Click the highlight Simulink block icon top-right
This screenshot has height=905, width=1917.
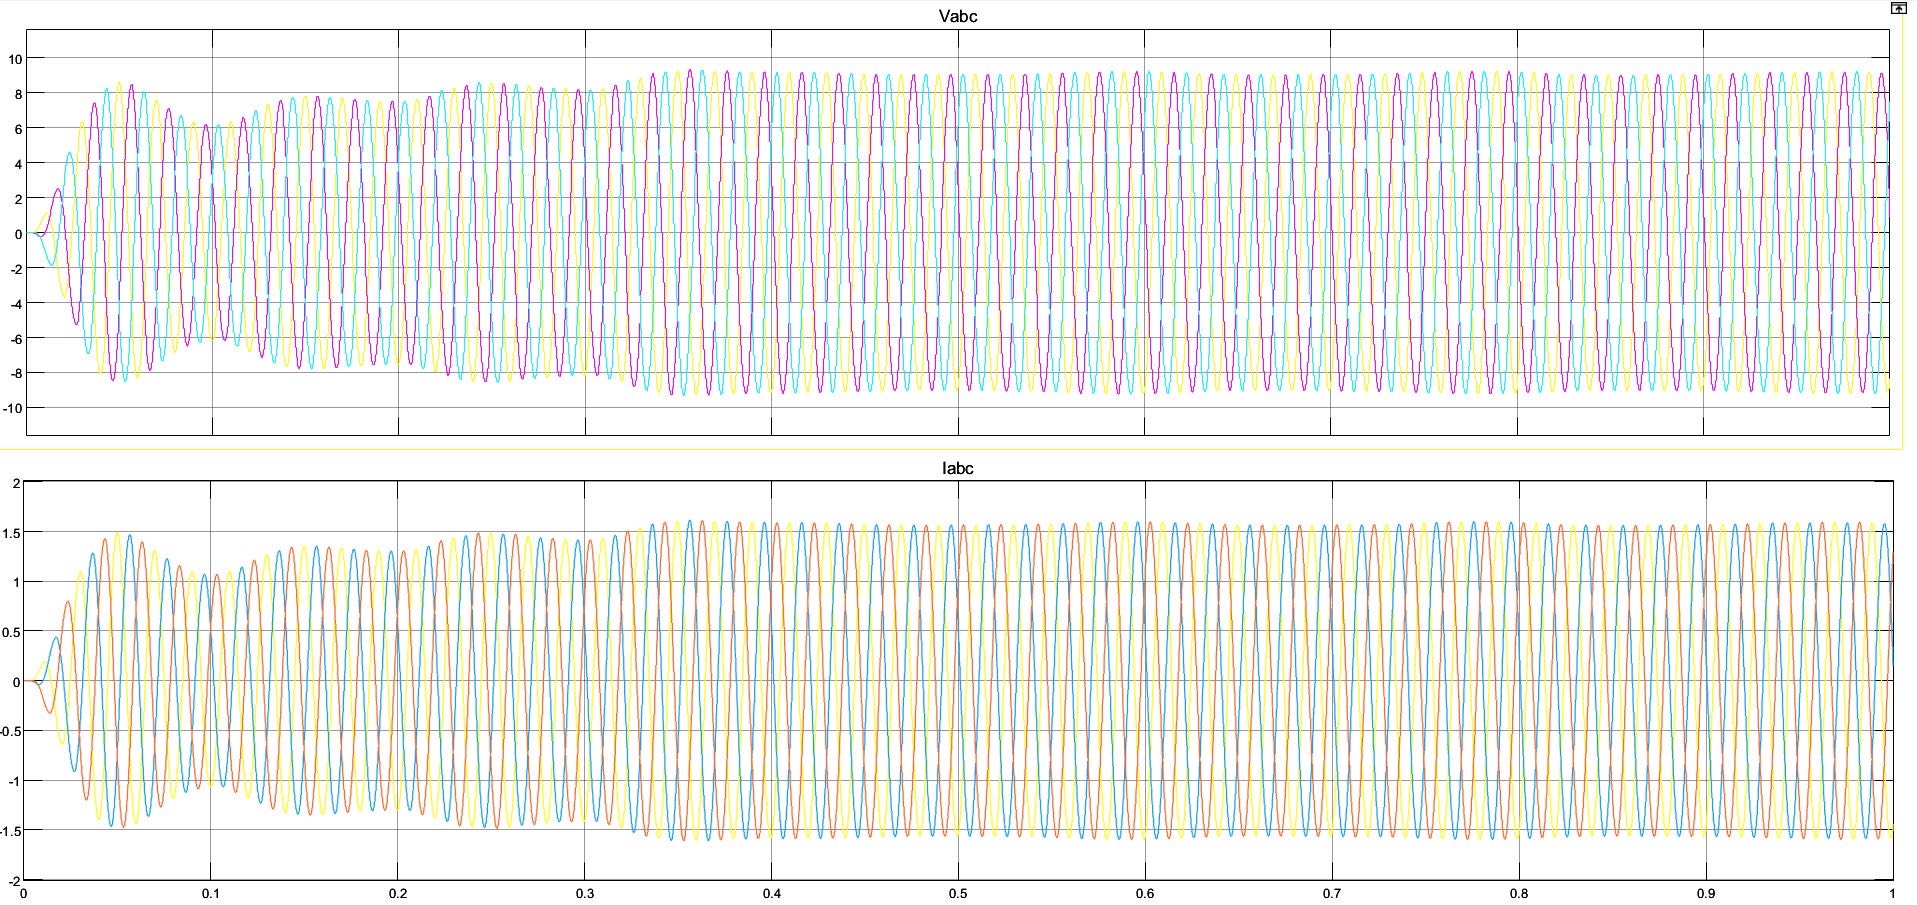[x=1899, y=8]
